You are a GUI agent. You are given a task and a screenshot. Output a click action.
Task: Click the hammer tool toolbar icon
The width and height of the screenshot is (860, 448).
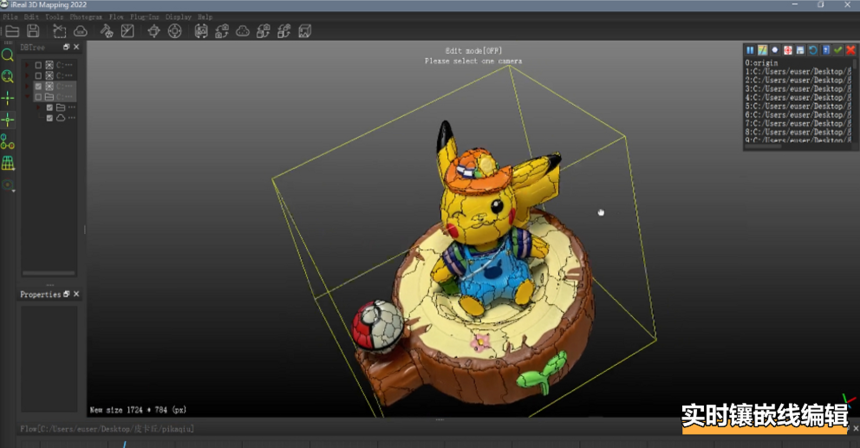[x=106, y=31]
